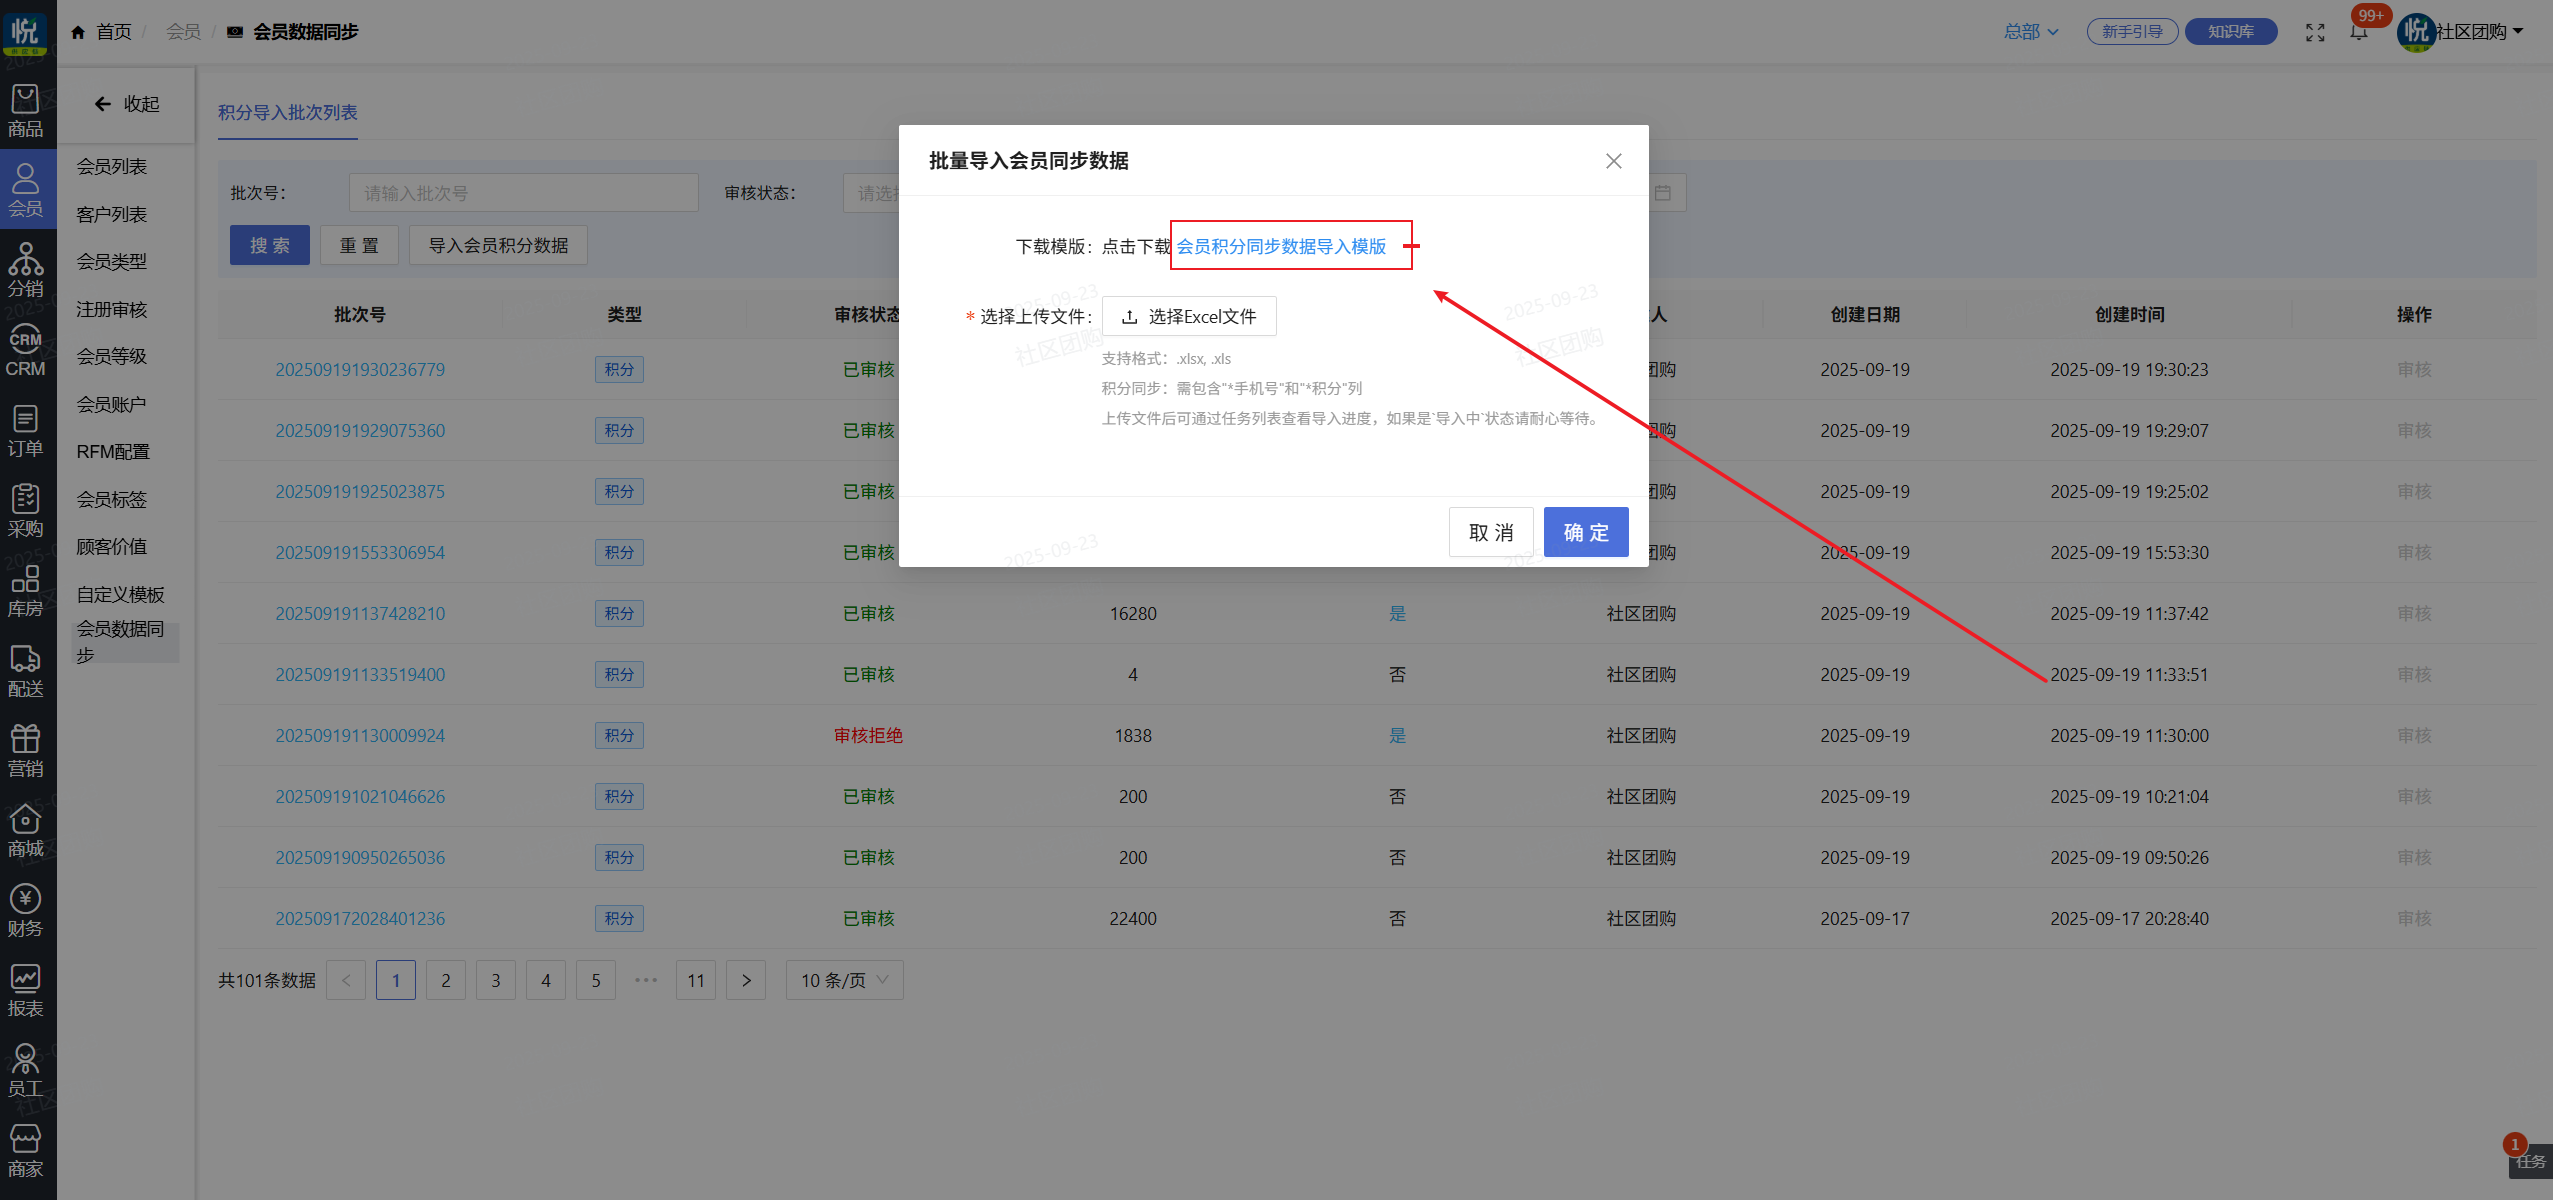Close the batch import dialog
The height and width of the screenshot is (1200, 2553).
point(1613,161)
